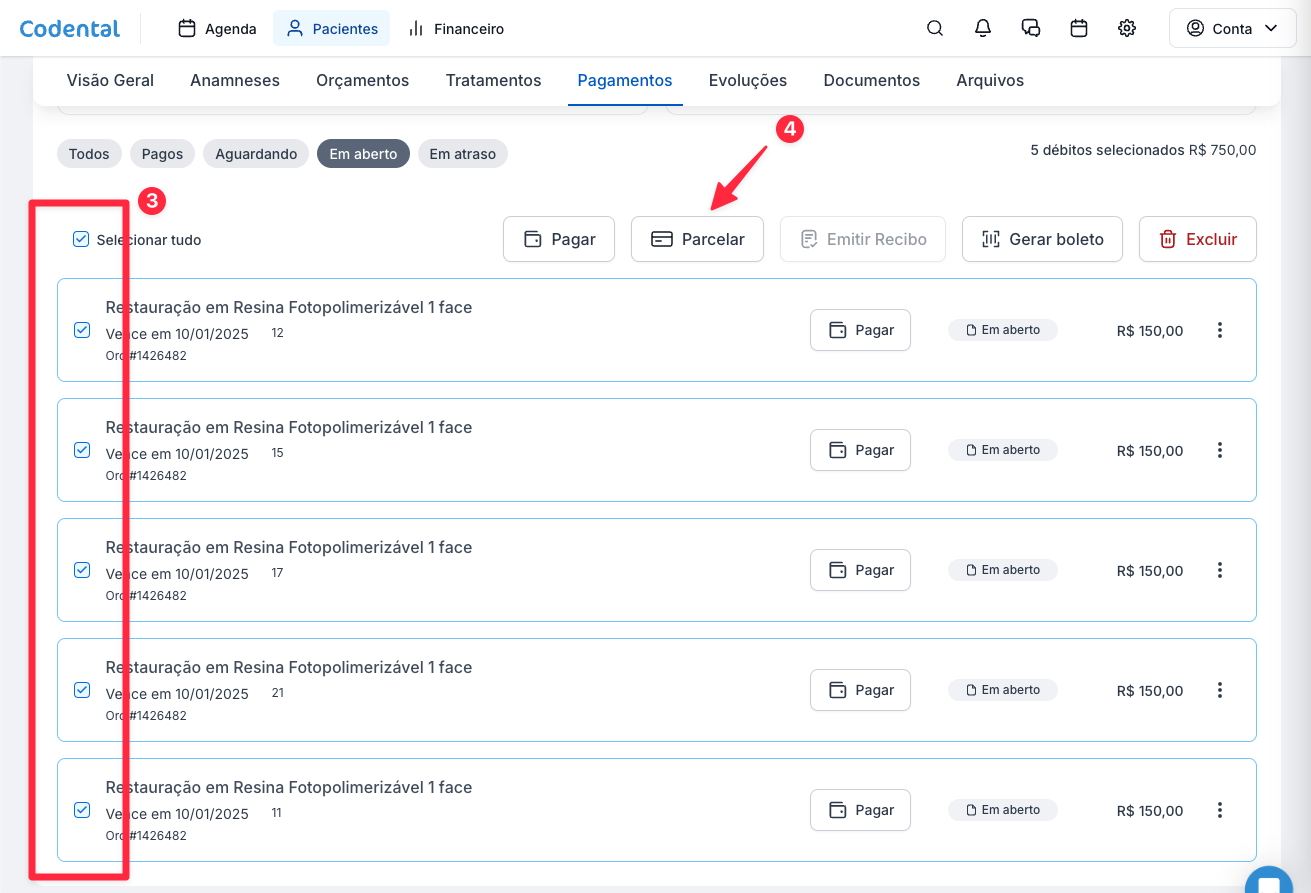Open three-dot menu for first debit
1311x893 pixels.
pyautogui.click(x=1219, y=330)
